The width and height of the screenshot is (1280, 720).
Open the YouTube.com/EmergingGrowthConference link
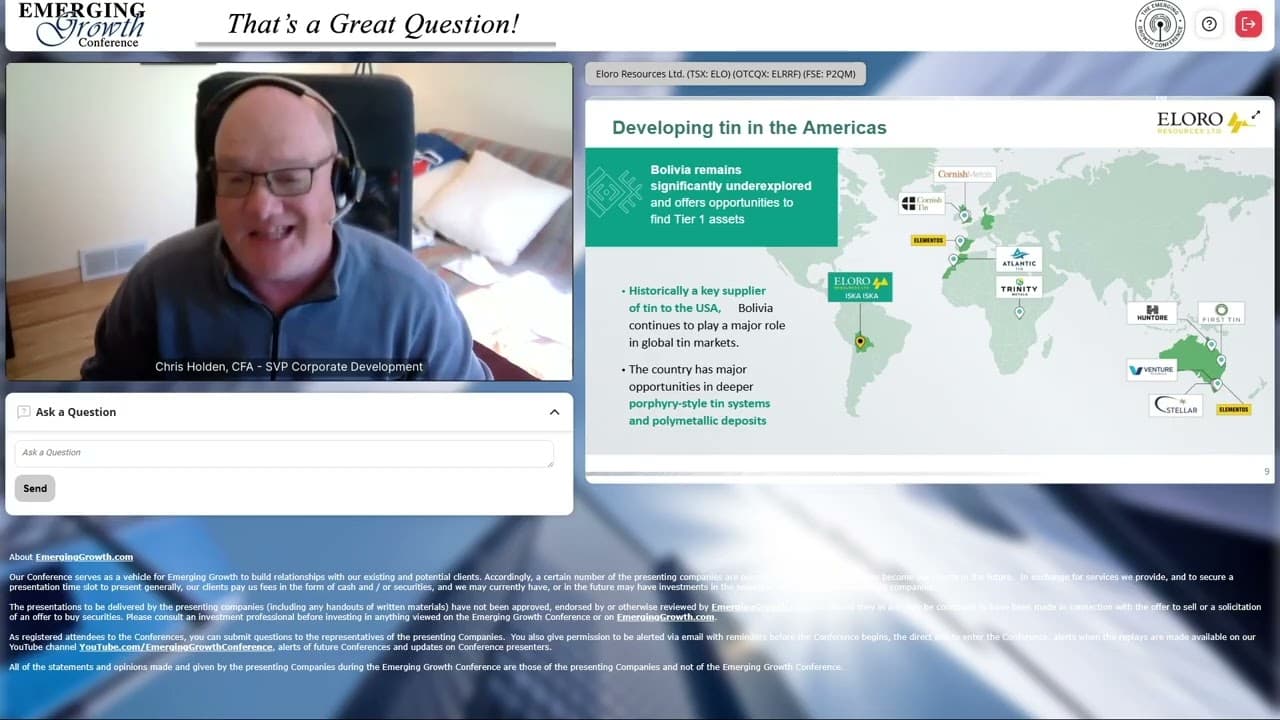pyautogui.click(x=176, y=647)
